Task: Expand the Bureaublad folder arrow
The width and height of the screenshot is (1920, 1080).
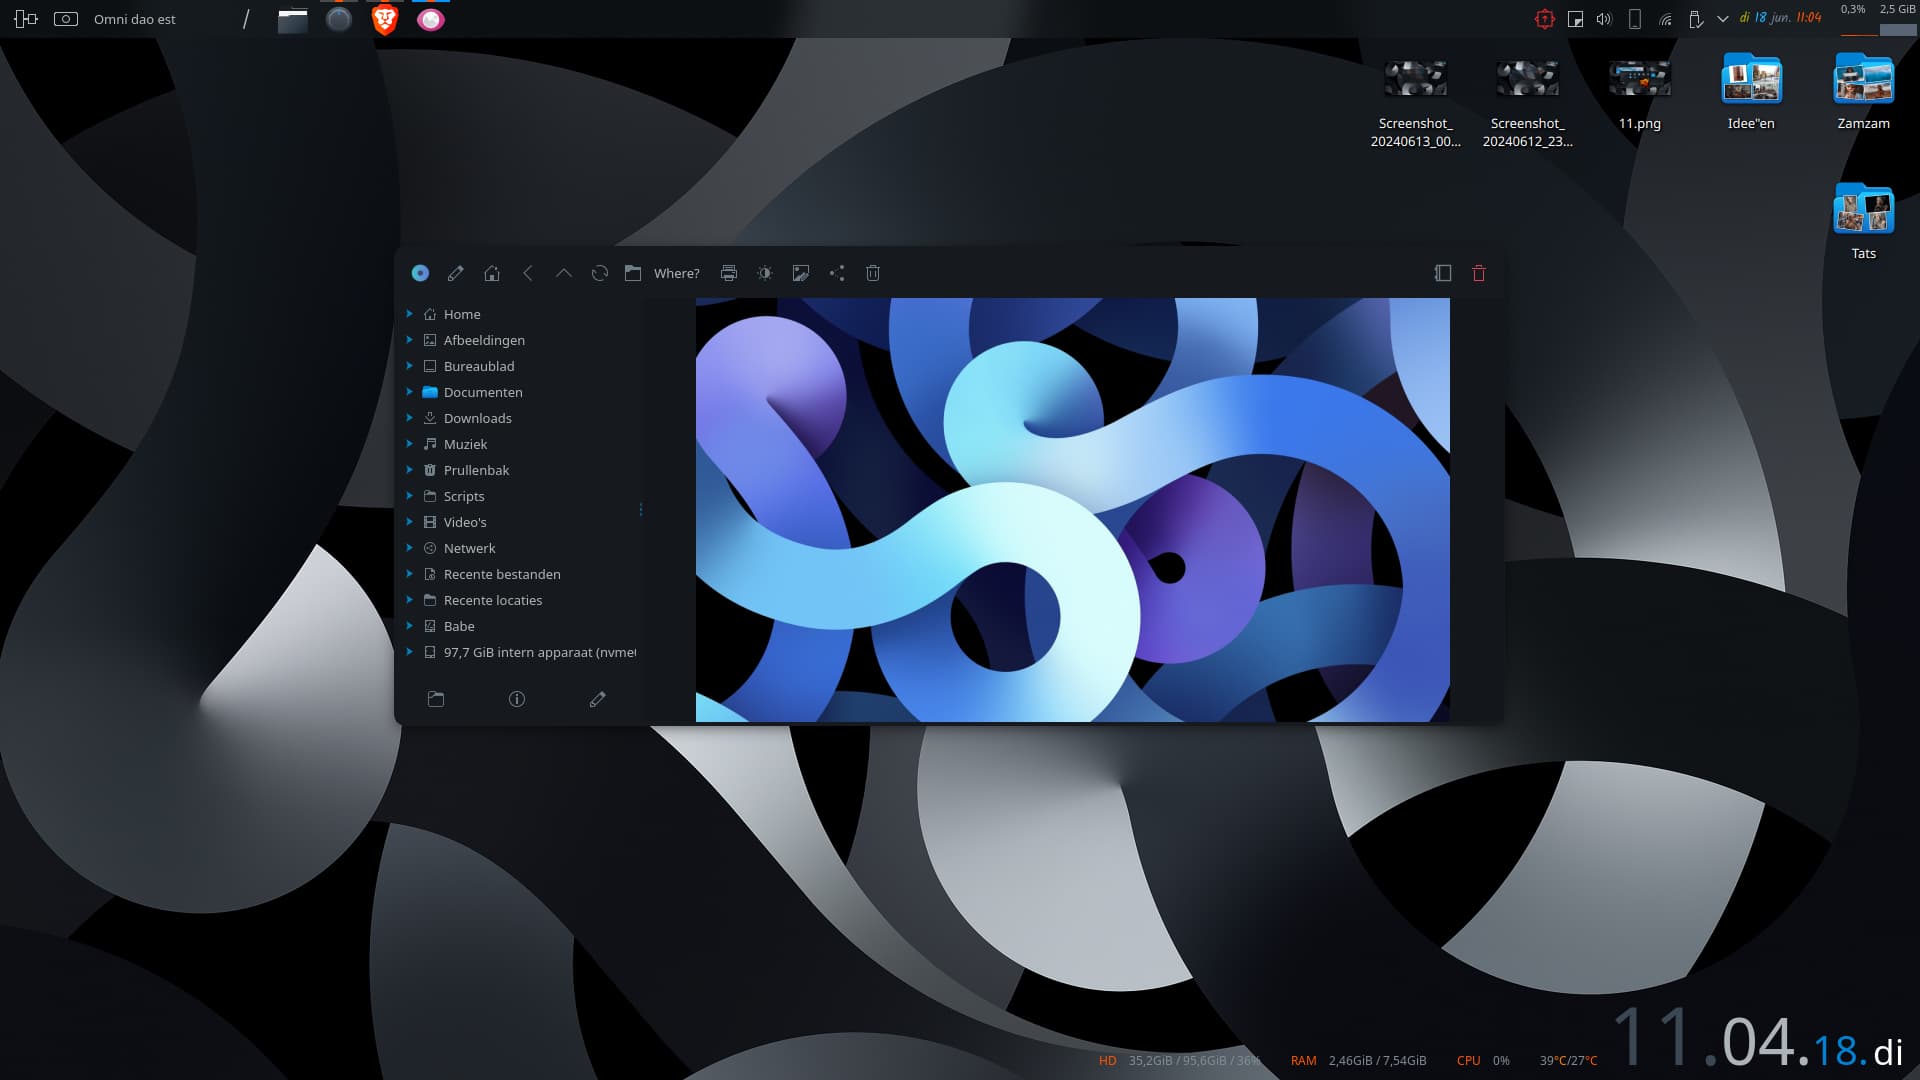Action: [409, 366]
